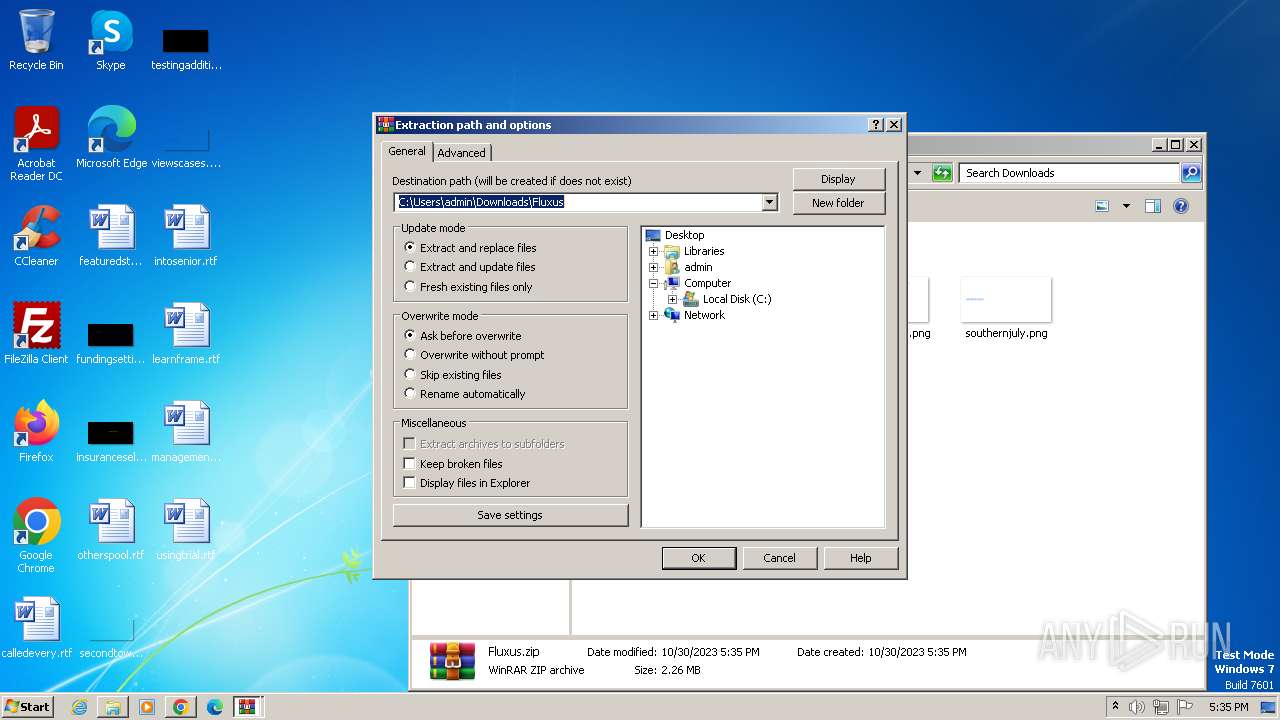Launch Acrobat Reader DC from desktop
Image resolution: width=1280 pixels, height=720 pixels.
(x=36, y=144)
